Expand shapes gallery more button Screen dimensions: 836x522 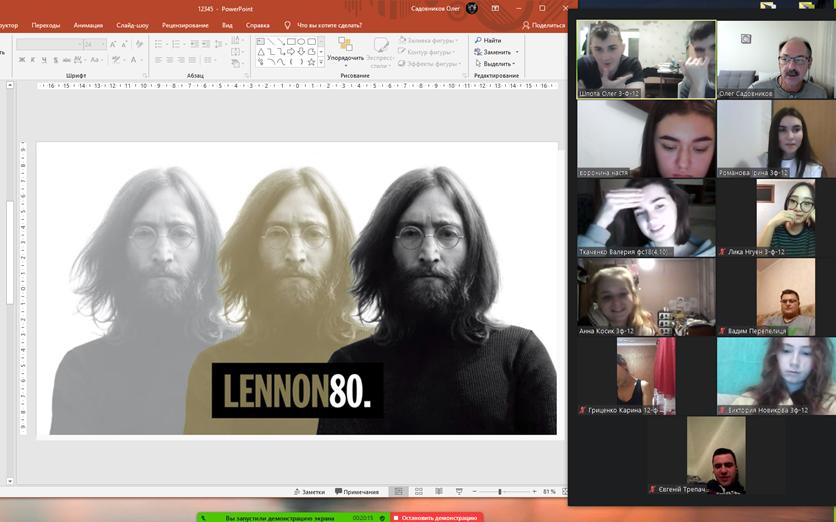[x=321, y=62]
